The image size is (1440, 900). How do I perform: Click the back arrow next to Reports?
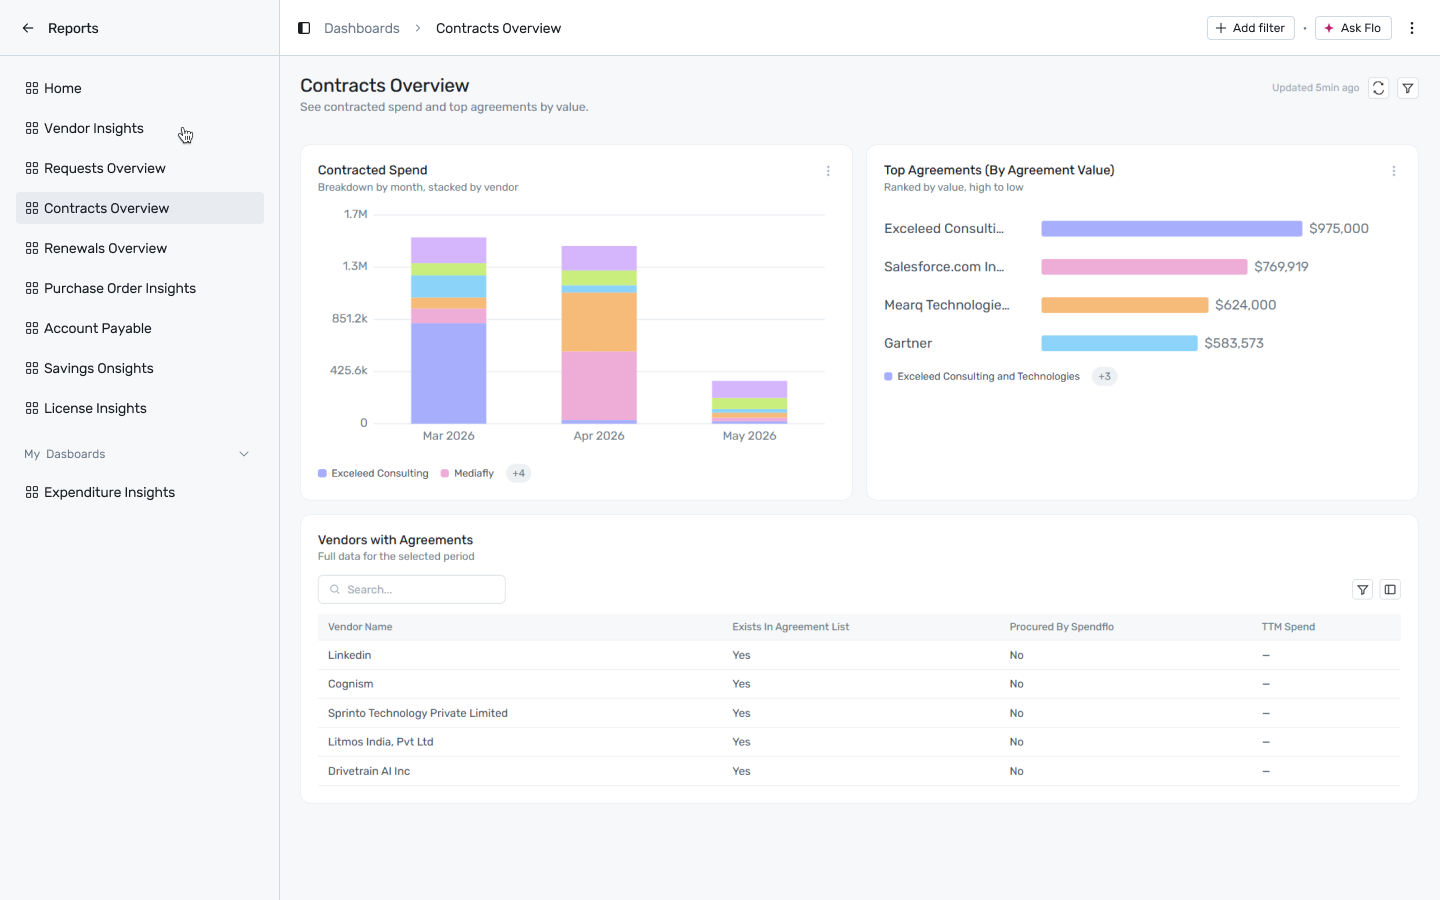[x=28, y=28]
